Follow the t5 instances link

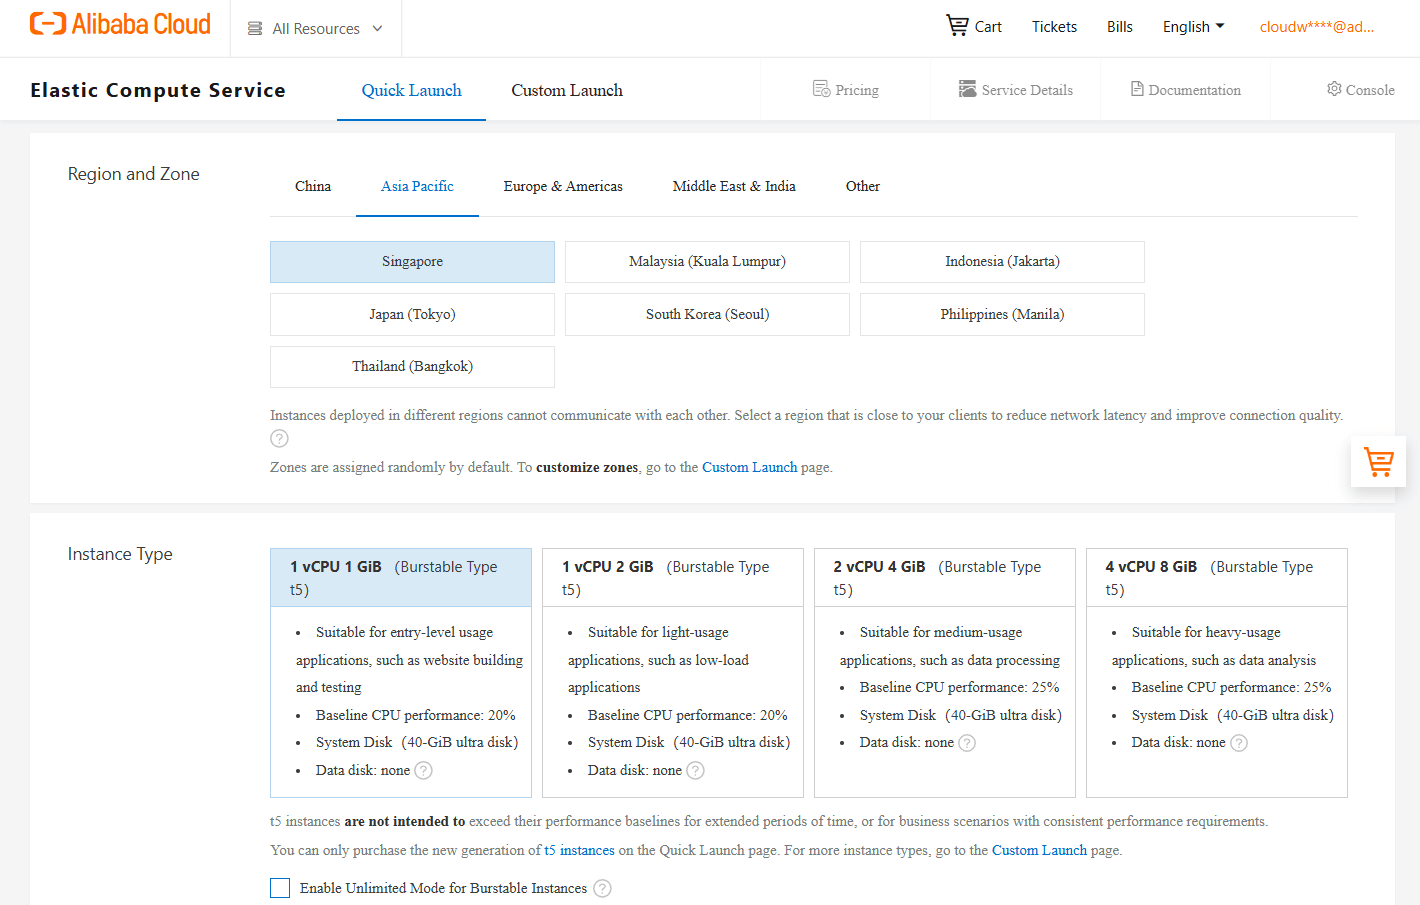pos(579,850)
